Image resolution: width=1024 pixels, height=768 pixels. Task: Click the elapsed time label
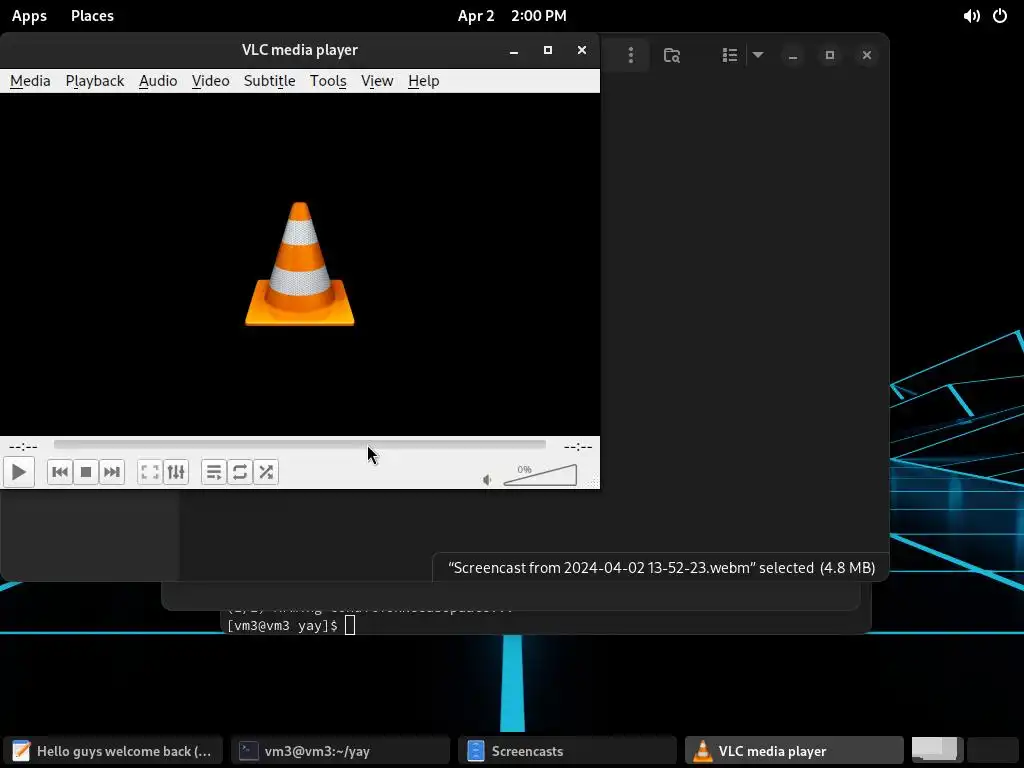click(23, 447)
